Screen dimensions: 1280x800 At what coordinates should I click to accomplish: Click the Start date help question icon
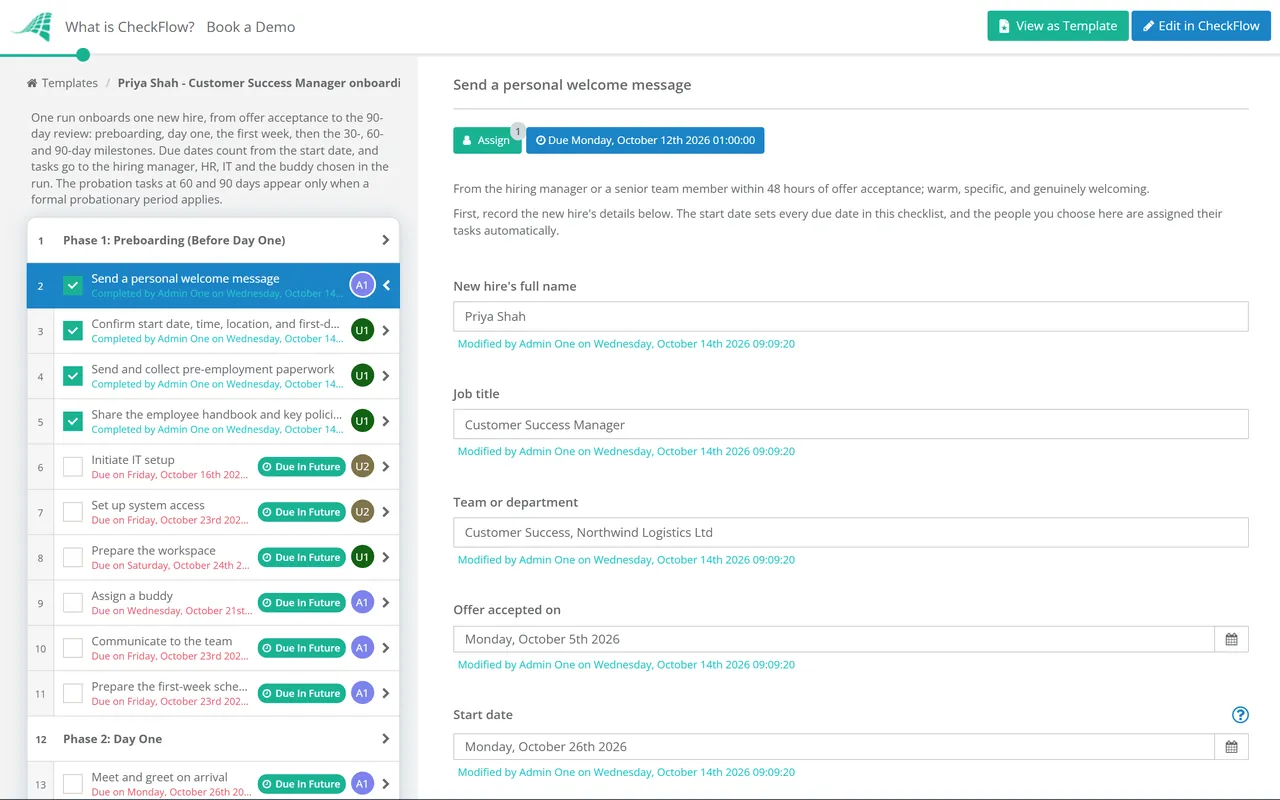(x=1240, y=714)
